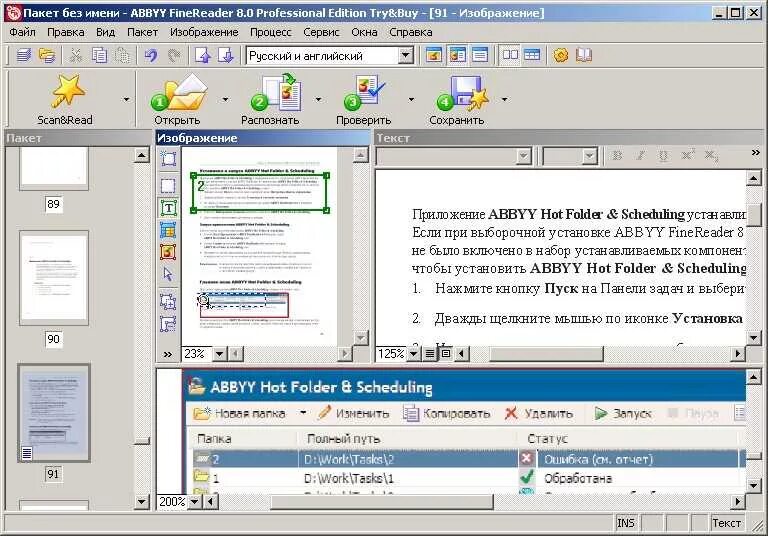Open the Изображение menu
The height and width of the screenshot is (536, 768).
pyautogui.click(x=204, y=32)
